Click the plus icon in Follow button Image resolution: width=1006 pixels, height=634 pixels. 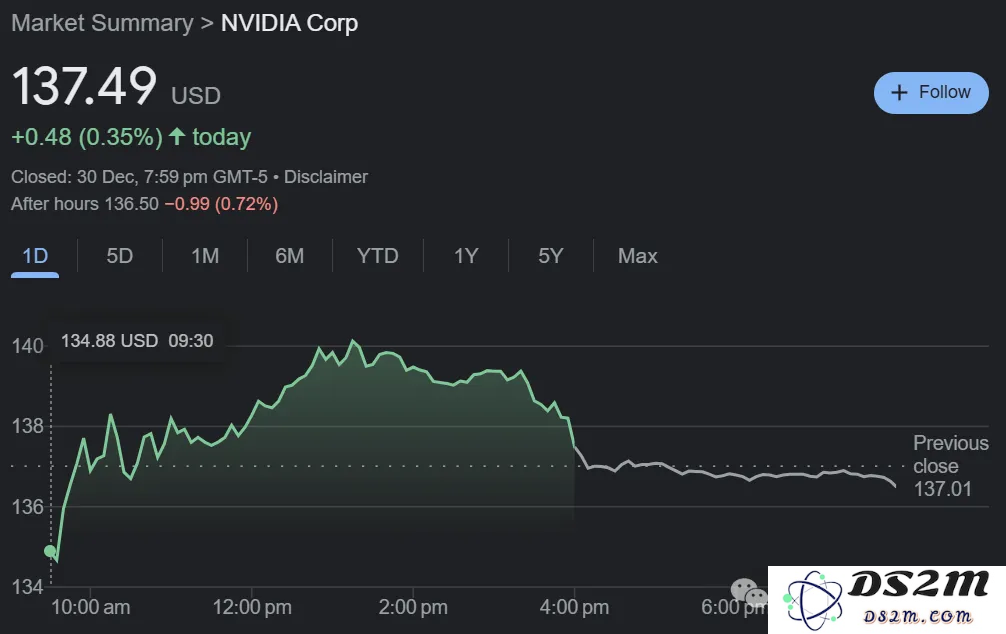[899, 92]
